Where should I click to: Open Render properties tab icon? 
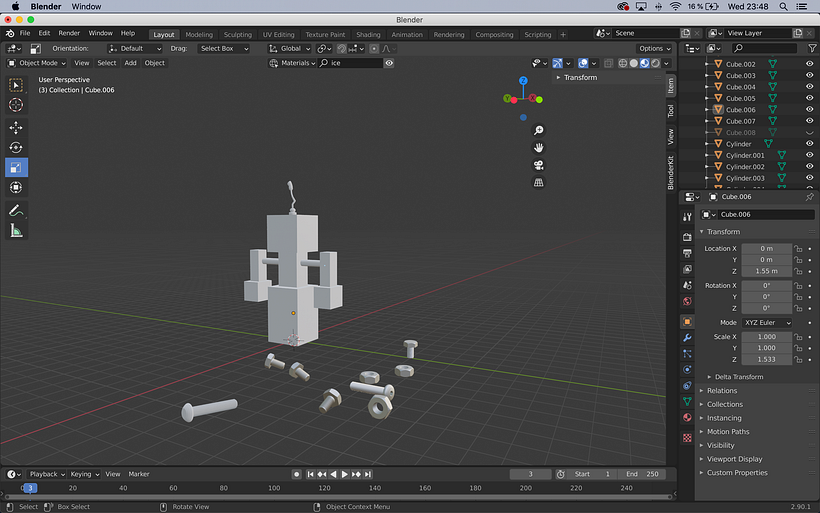[x=687, y=237]
